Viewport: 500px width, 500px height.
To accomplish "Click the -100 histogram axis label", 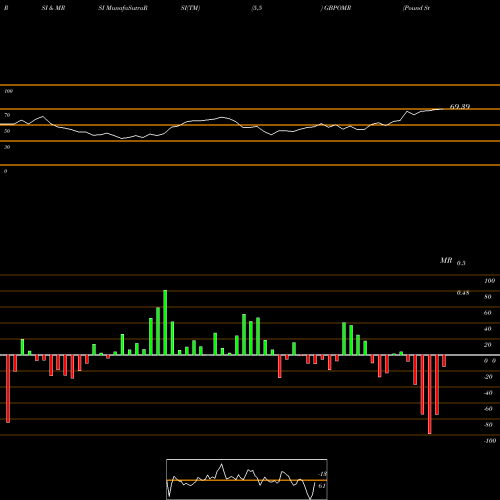I will [490, 441].
